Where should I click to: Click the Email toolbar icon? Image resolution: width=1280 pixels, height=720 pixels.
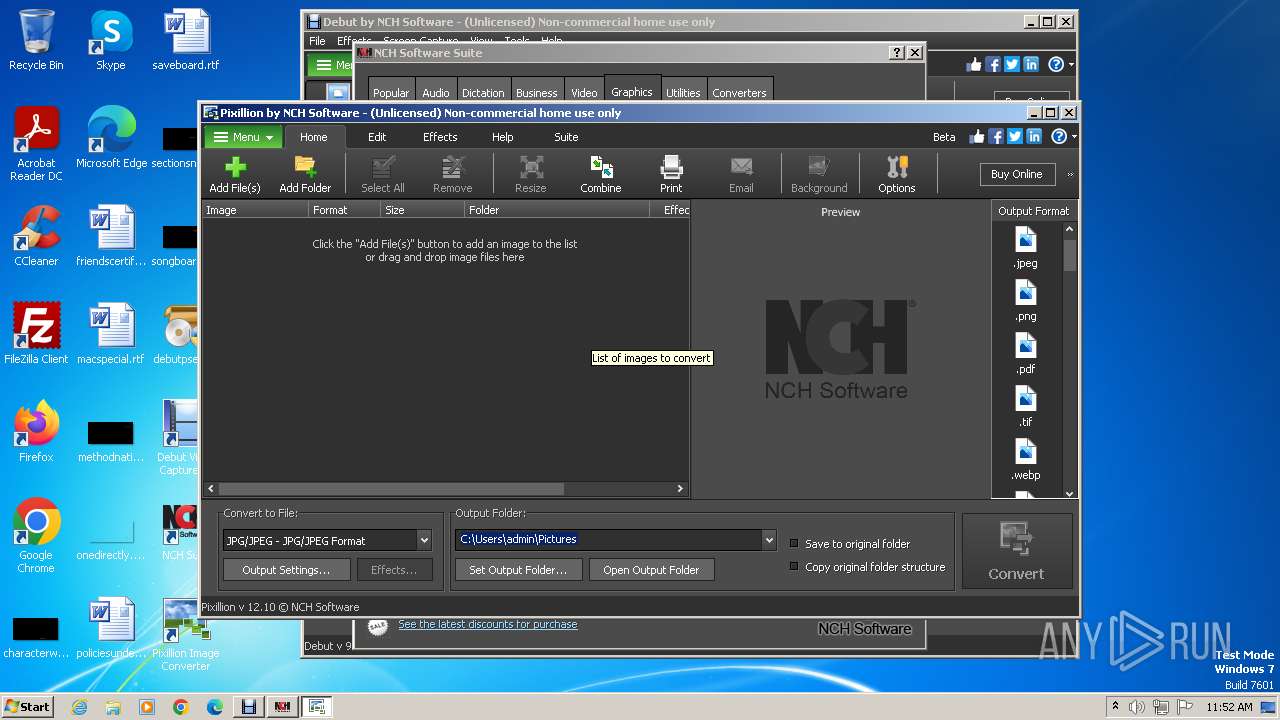pyautogui.click(x=741, y=175)
